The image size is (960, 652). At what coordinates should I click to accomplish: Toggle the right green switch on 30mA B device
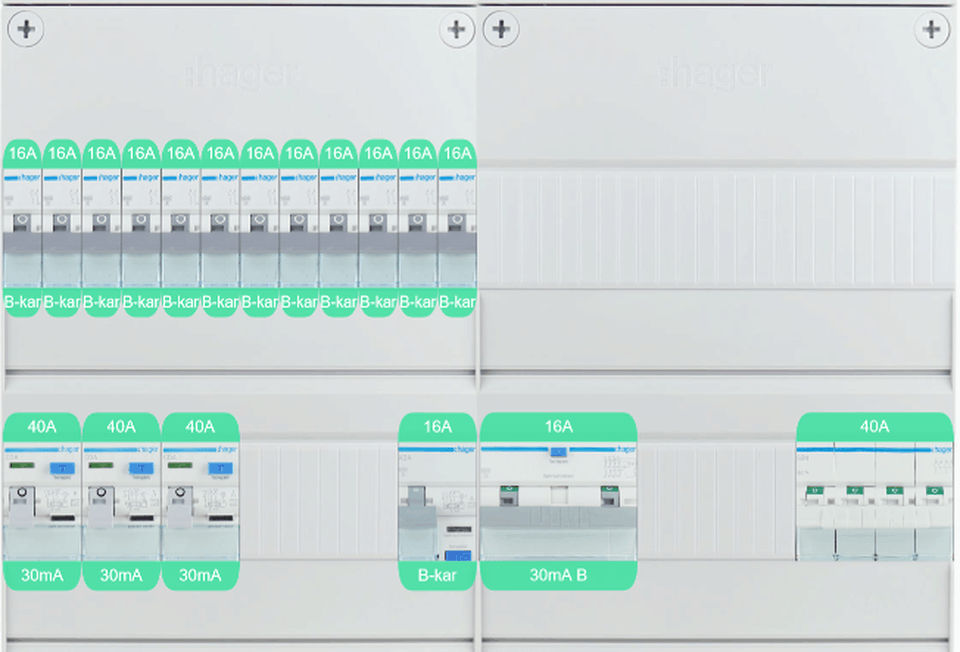pyautogui.click(x=609, y=495)
